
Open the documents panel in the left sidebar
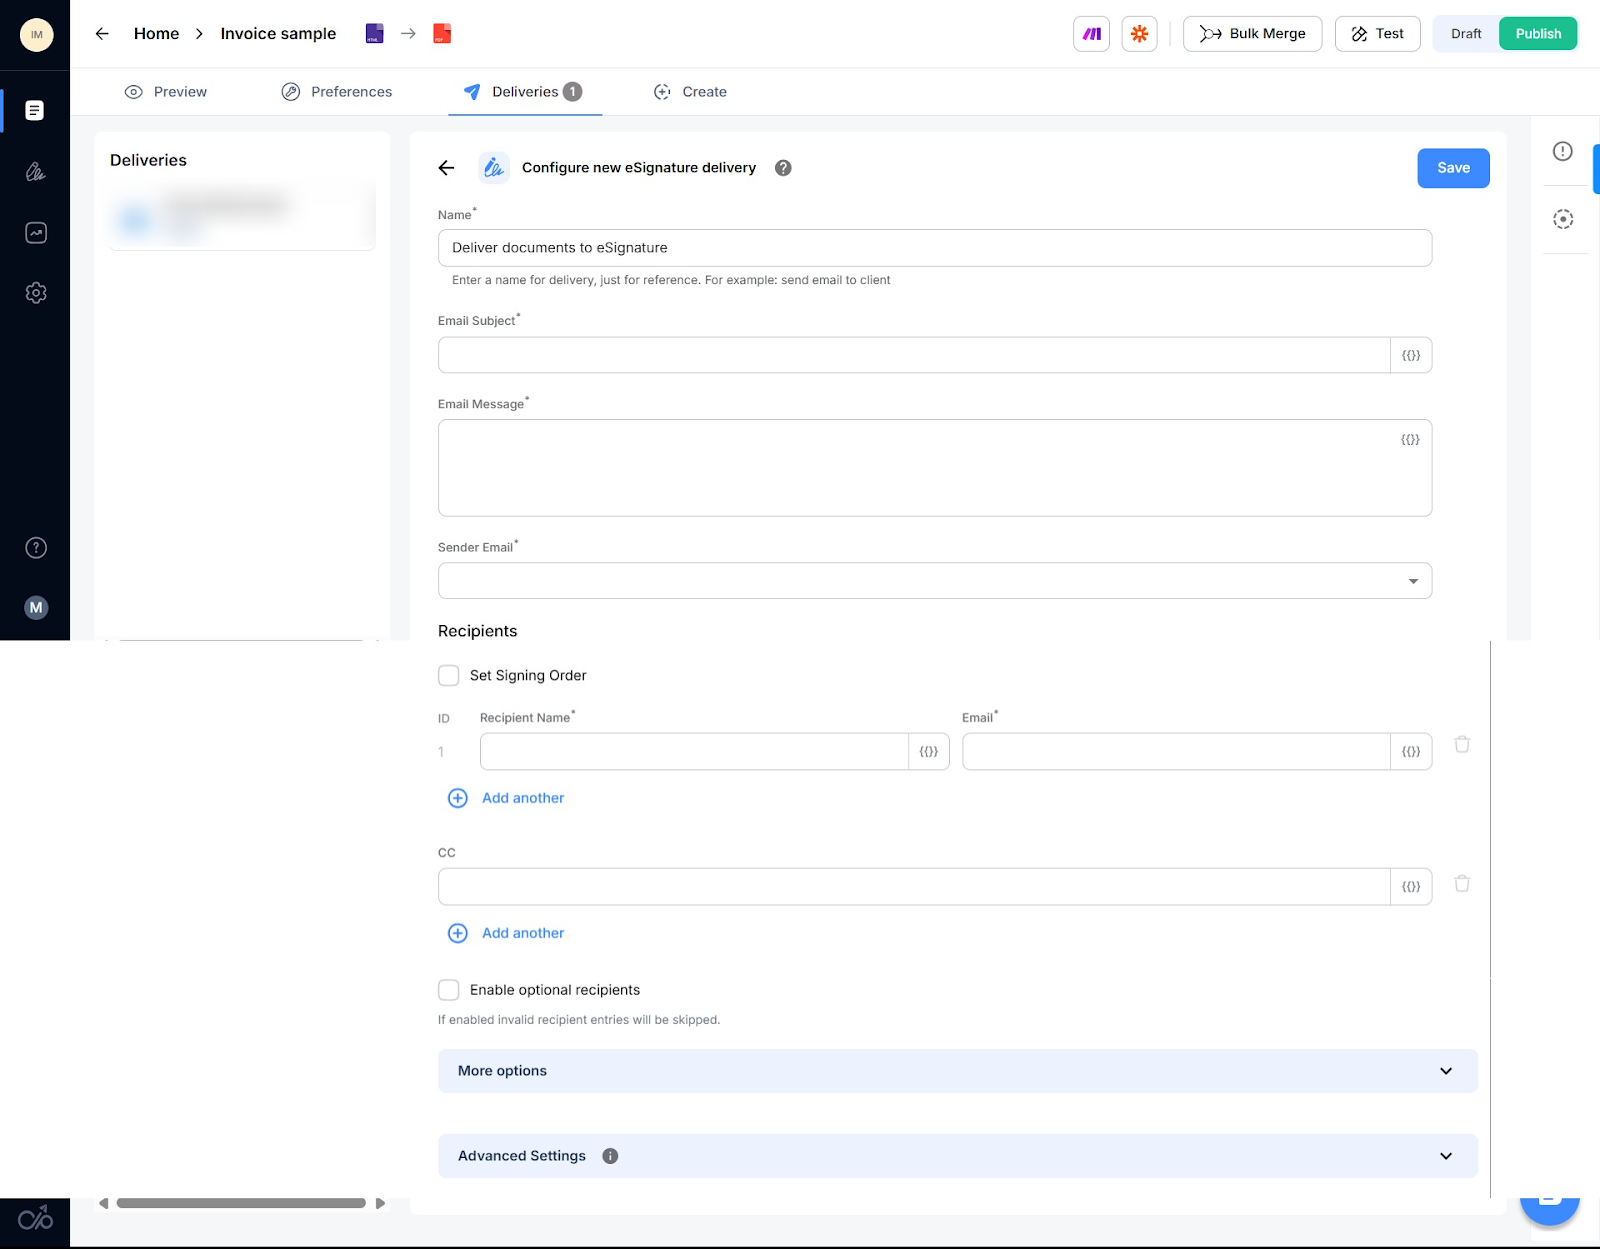(36, 110)
